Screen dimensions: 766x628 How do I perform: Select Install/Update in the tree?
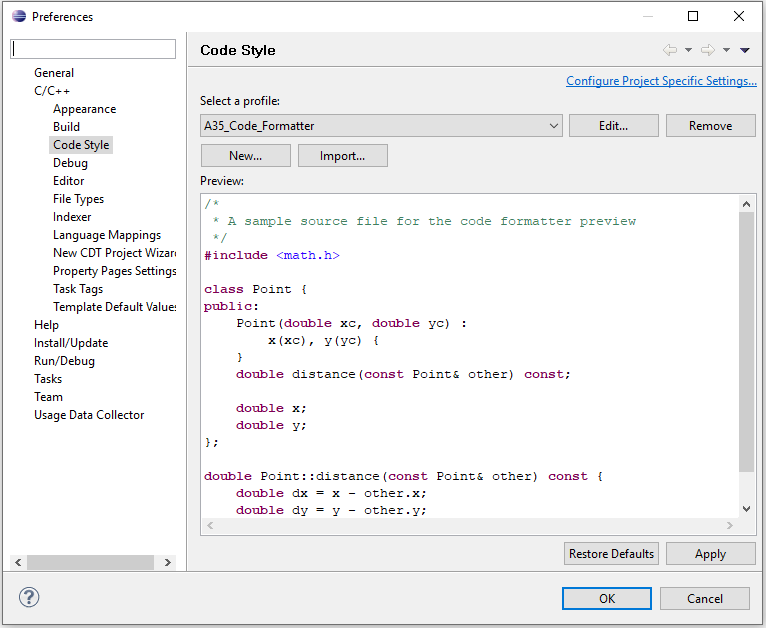(x=71, y=343)
